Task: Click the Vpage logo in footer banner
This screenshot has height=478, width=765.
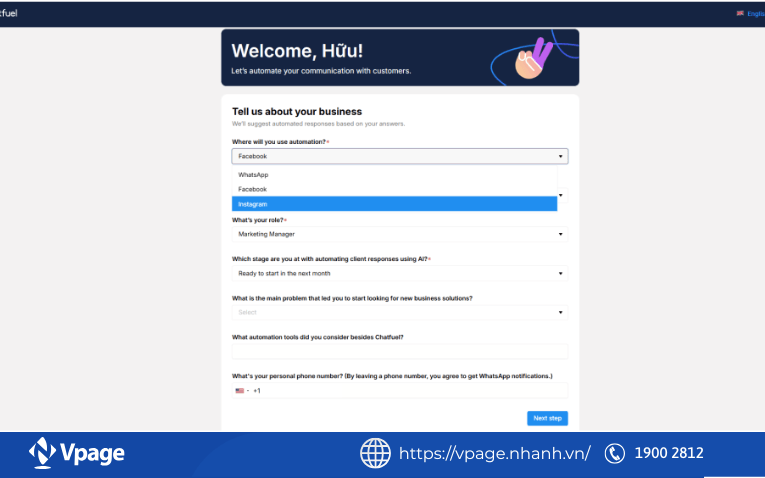Action: (77, 453)
